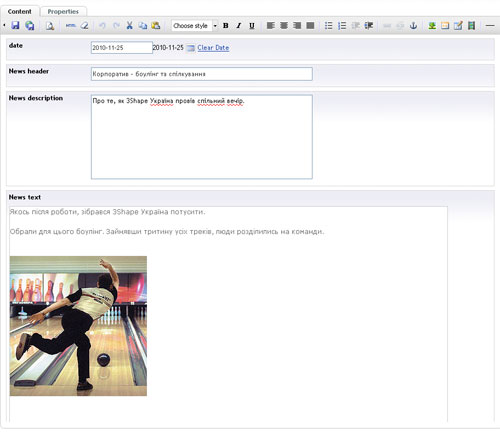Click the News header input field
Screen dimensions: 500x434
202,74
